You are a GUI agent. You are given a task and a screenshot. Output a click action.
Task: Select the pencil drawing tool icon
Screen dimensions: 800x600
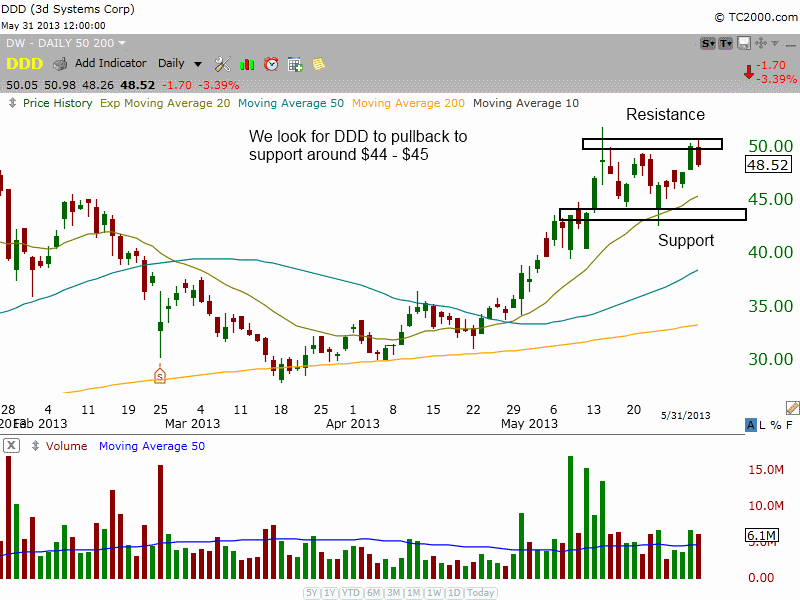coord(792,408)
